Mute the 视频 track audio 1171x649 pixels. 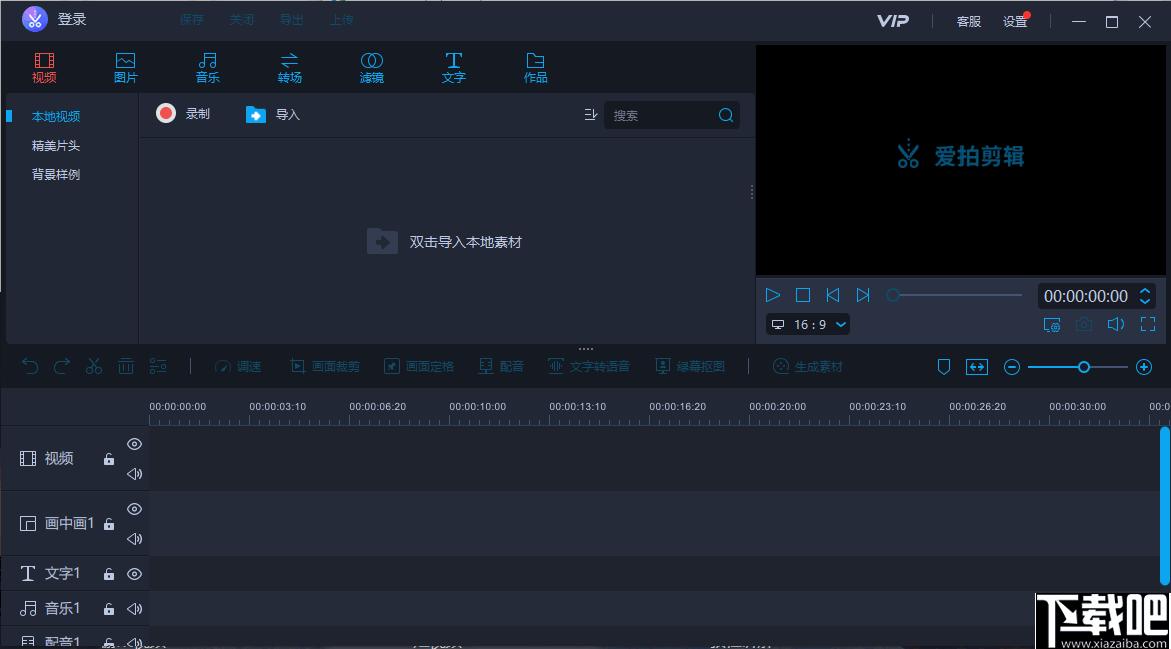(134, 473)
